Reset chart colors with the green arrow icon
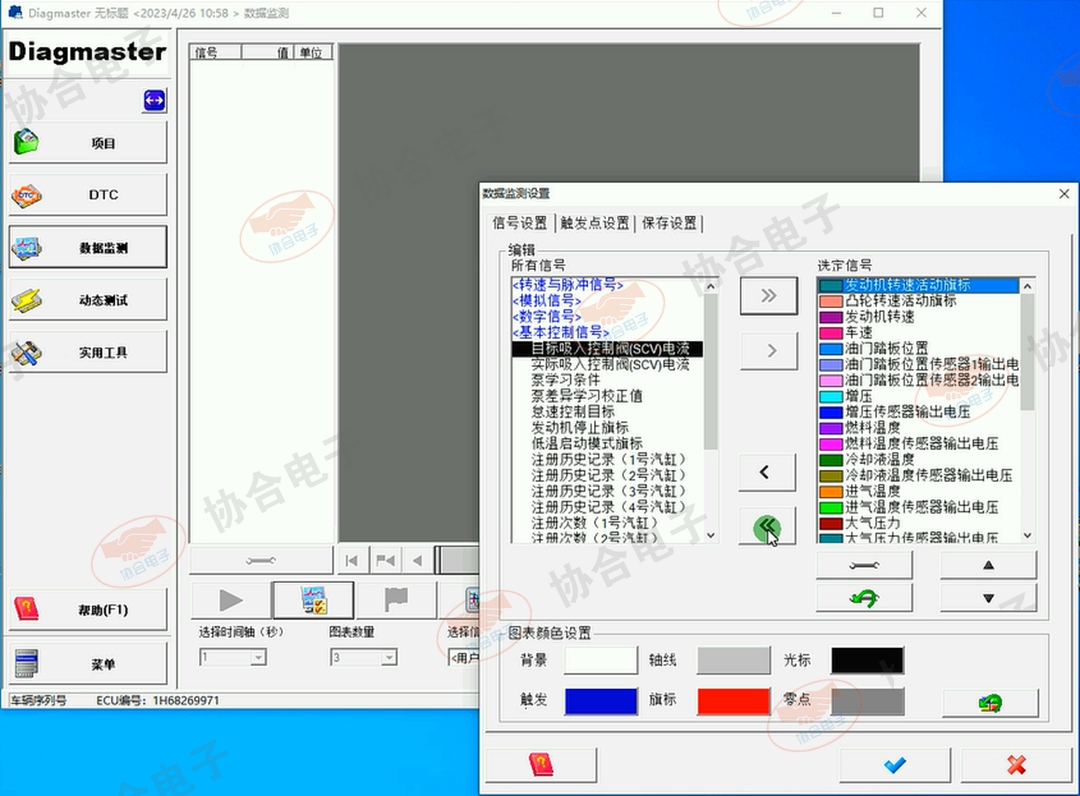The height and width of the screenshot is (796, 1080). click(x=990, y=703)
